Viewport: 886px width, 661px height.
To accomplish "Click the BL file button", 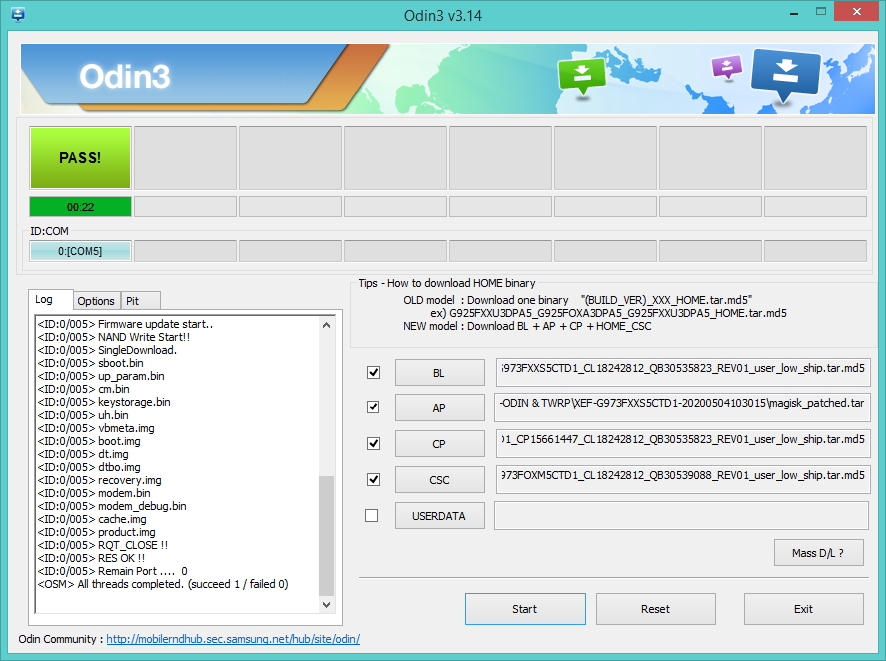I will 439,373.
